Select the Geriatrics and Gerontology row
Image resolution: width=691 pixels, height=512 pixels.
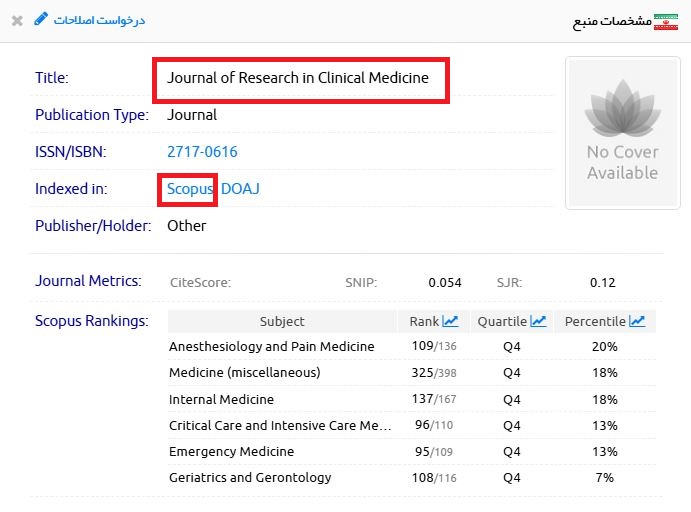pyautogui.click(x=250, y=477)
